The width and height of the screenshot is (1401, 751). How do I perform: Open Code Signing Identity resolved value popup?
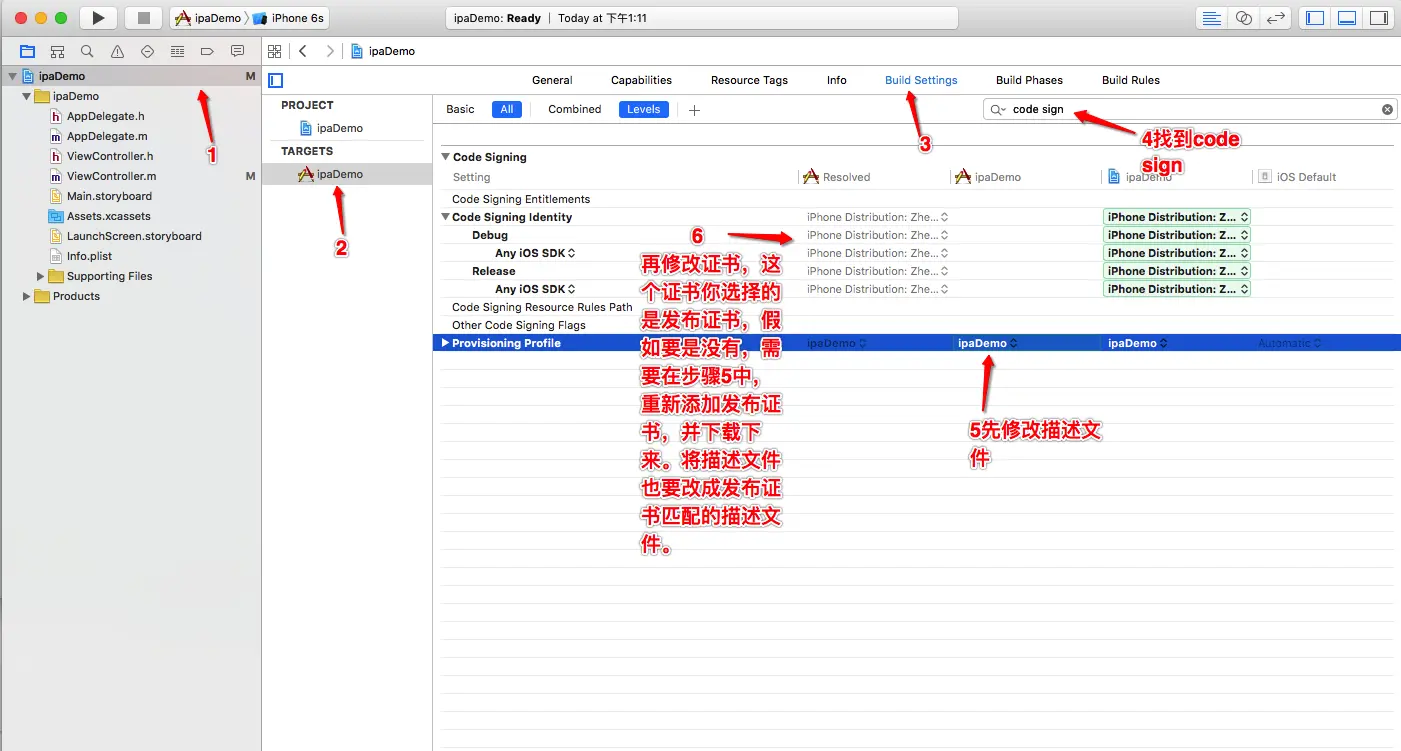(877, 217)
